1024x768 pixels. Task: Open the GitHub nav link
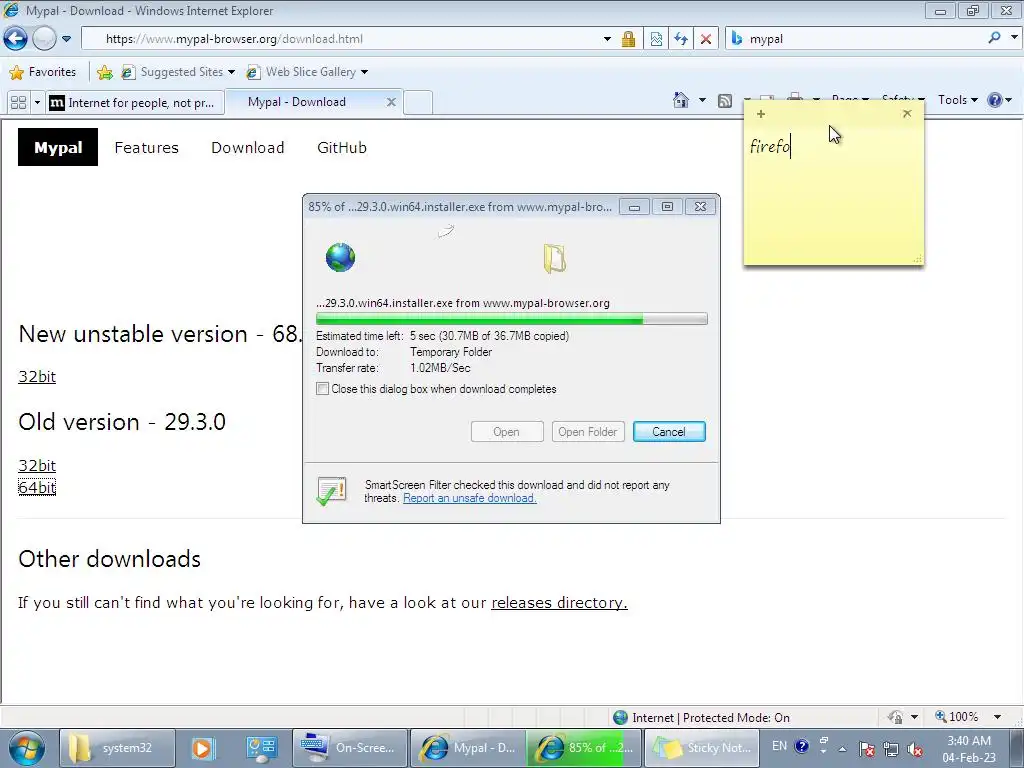[x=342, y=148]
